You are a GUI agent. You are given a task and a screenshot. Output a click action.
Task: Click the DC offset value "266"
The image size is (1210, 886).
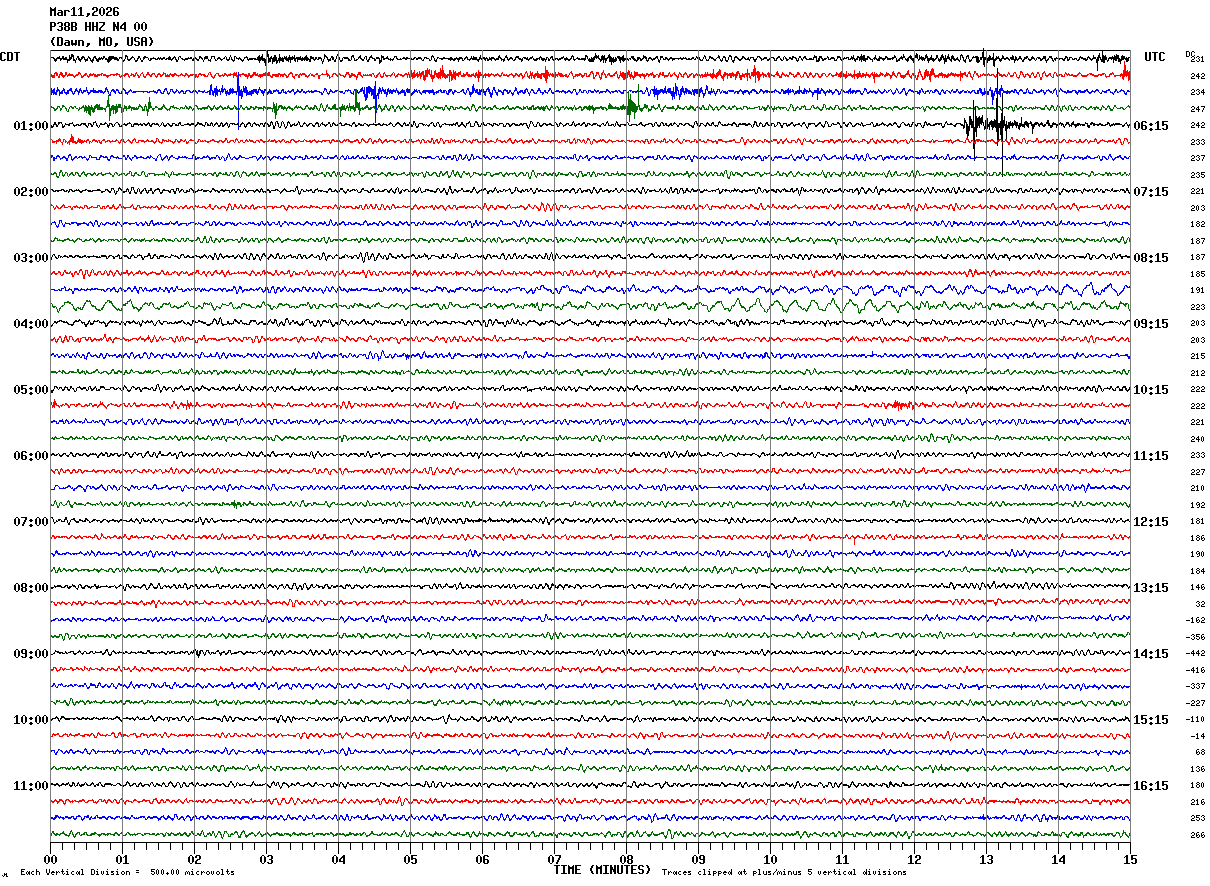coord(1198,835)
